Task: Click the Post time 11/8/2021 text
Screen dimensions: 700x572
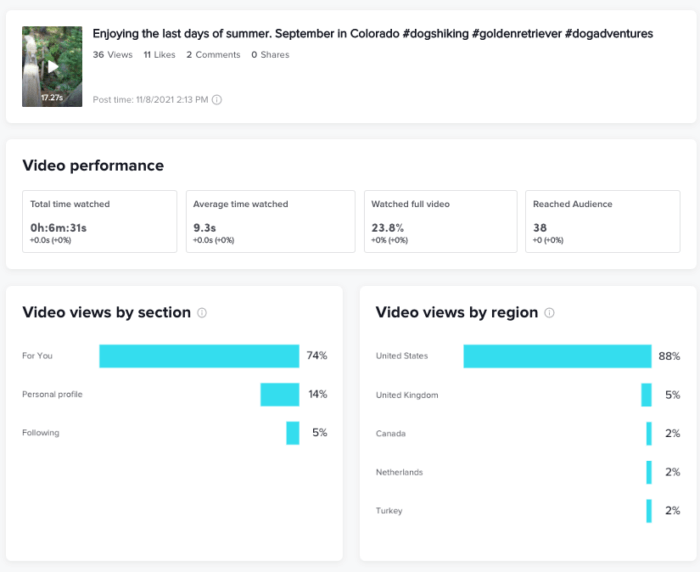Action: pos(150,100)
